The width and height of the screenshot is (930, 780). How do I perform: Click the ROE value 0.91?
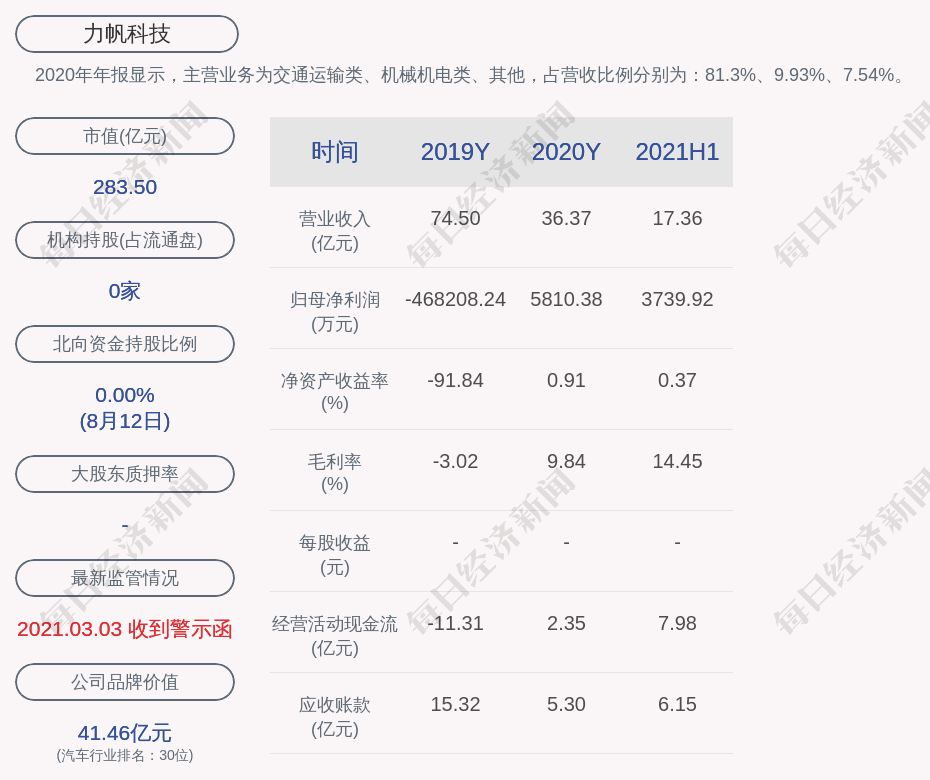click(566, 380)
